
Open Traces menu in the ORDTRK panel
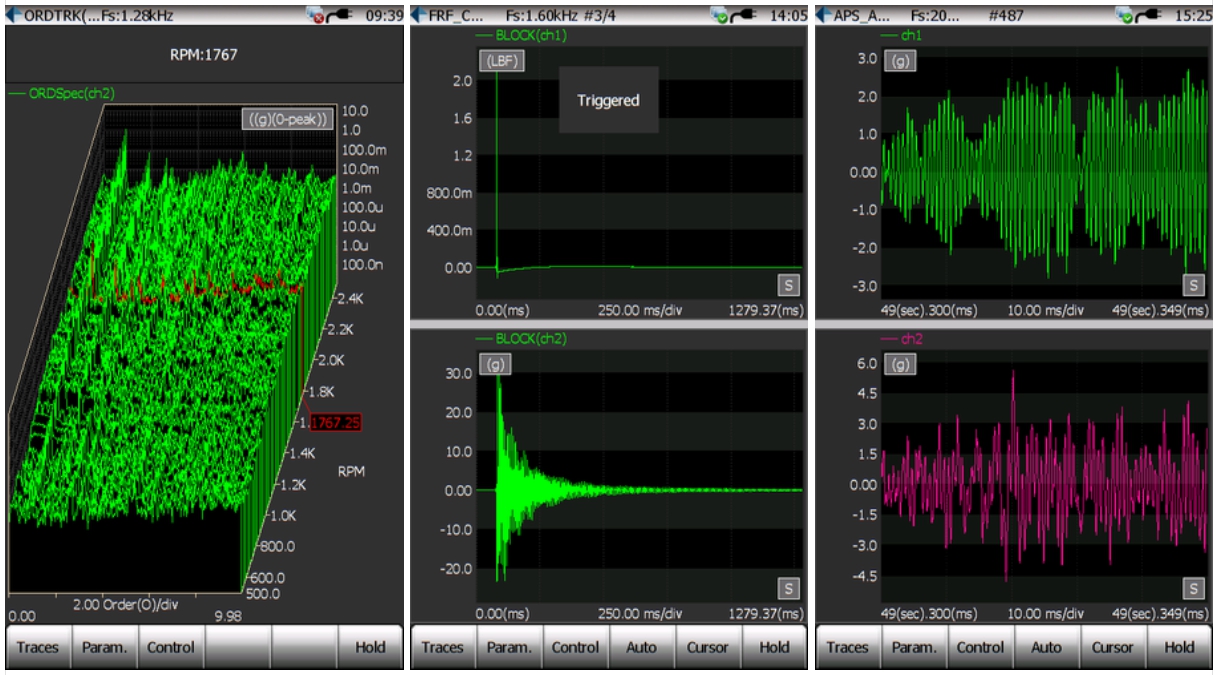coord(38,647)
